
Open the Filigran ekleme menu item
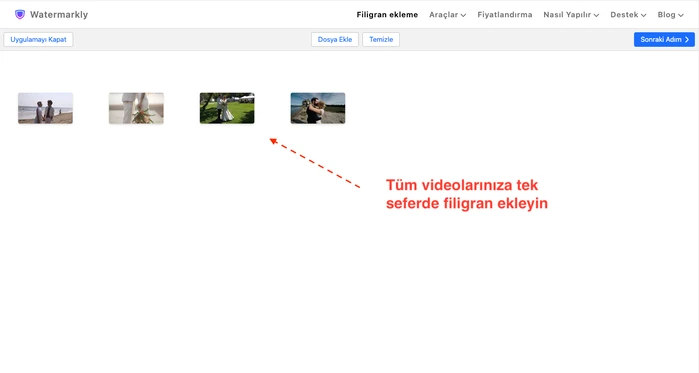[x=387, y=15]
